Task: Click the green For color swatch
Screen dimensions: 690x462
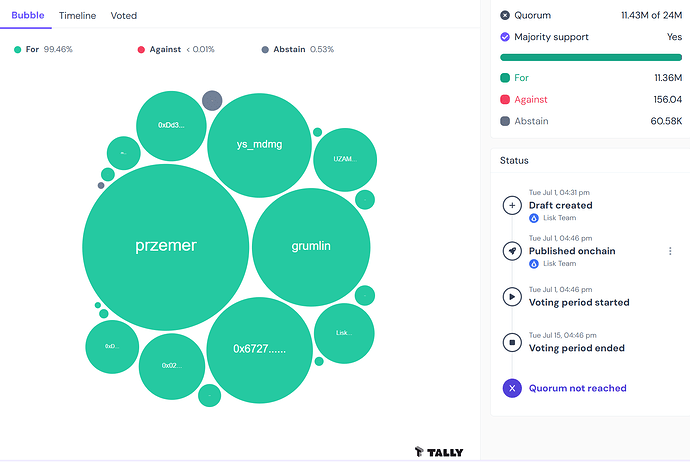Action: (505, 78)
